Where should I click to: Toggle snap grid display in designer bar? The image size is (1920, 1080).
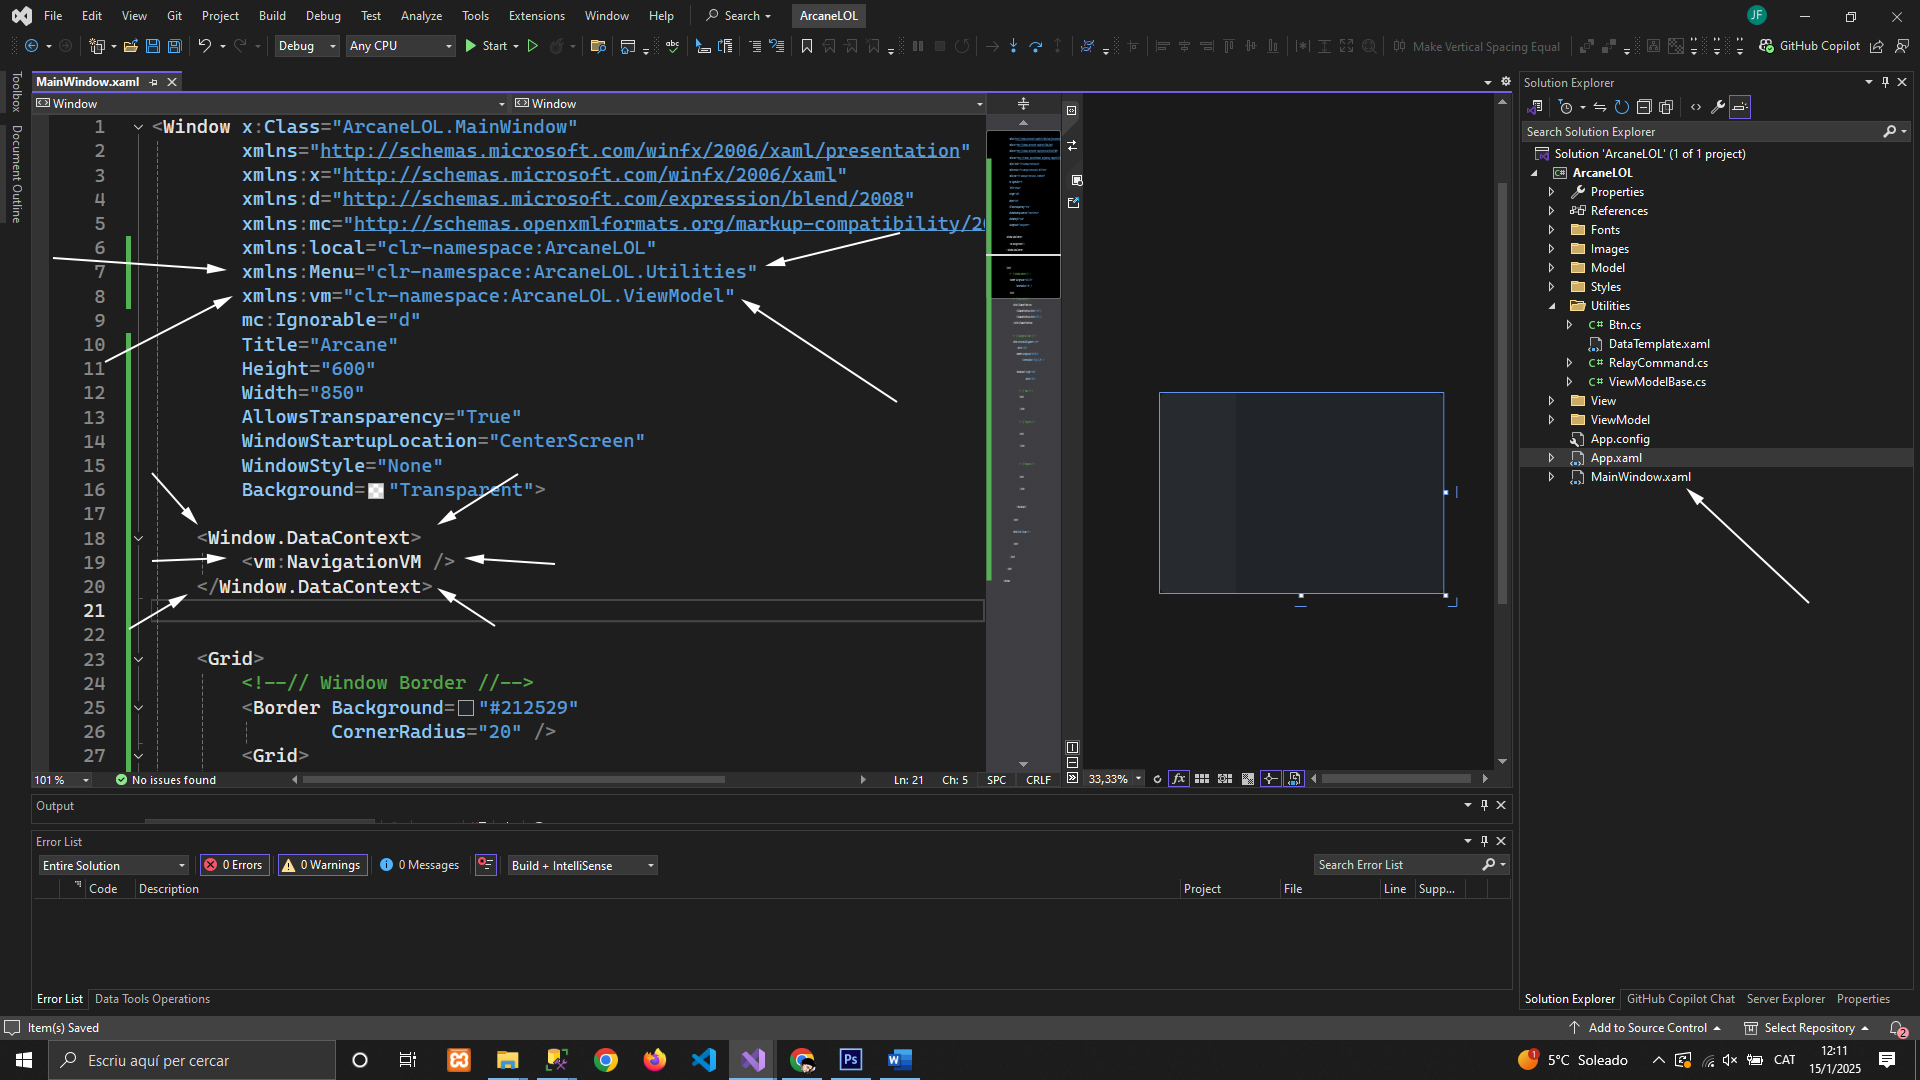coord(1202,779)
